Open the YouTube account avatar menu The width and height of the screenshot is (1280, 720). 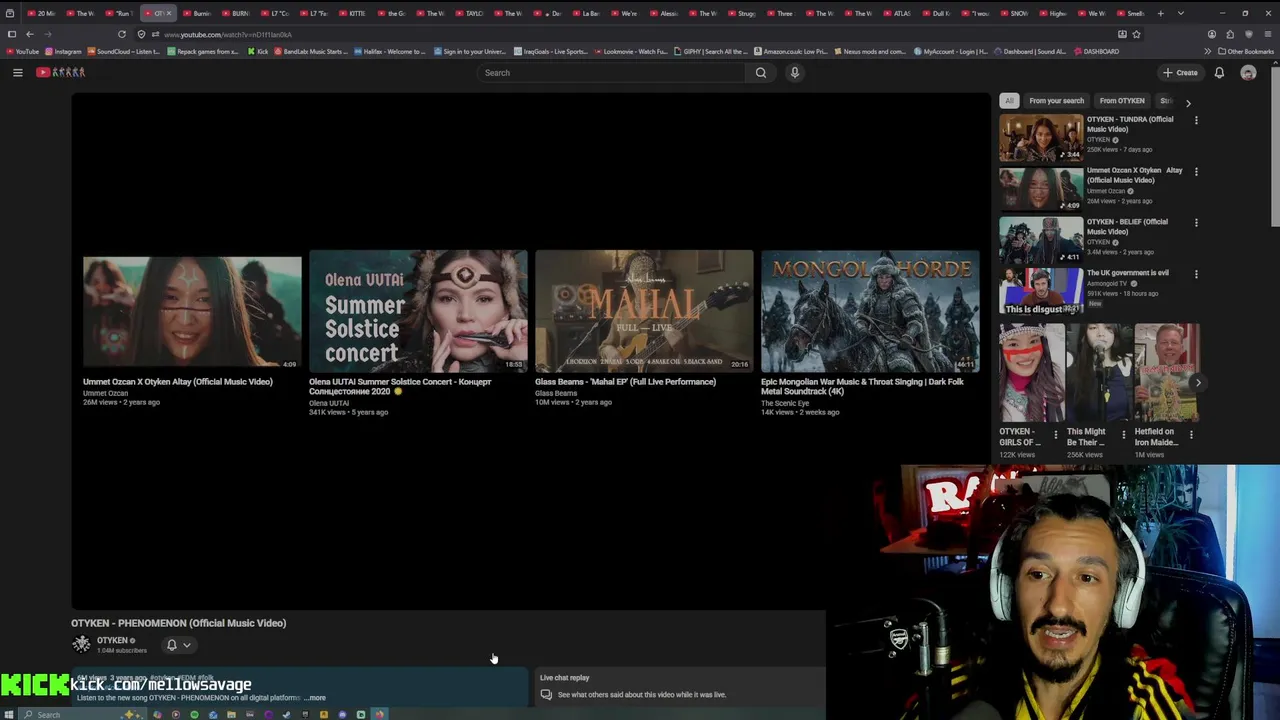[1248, 72]
